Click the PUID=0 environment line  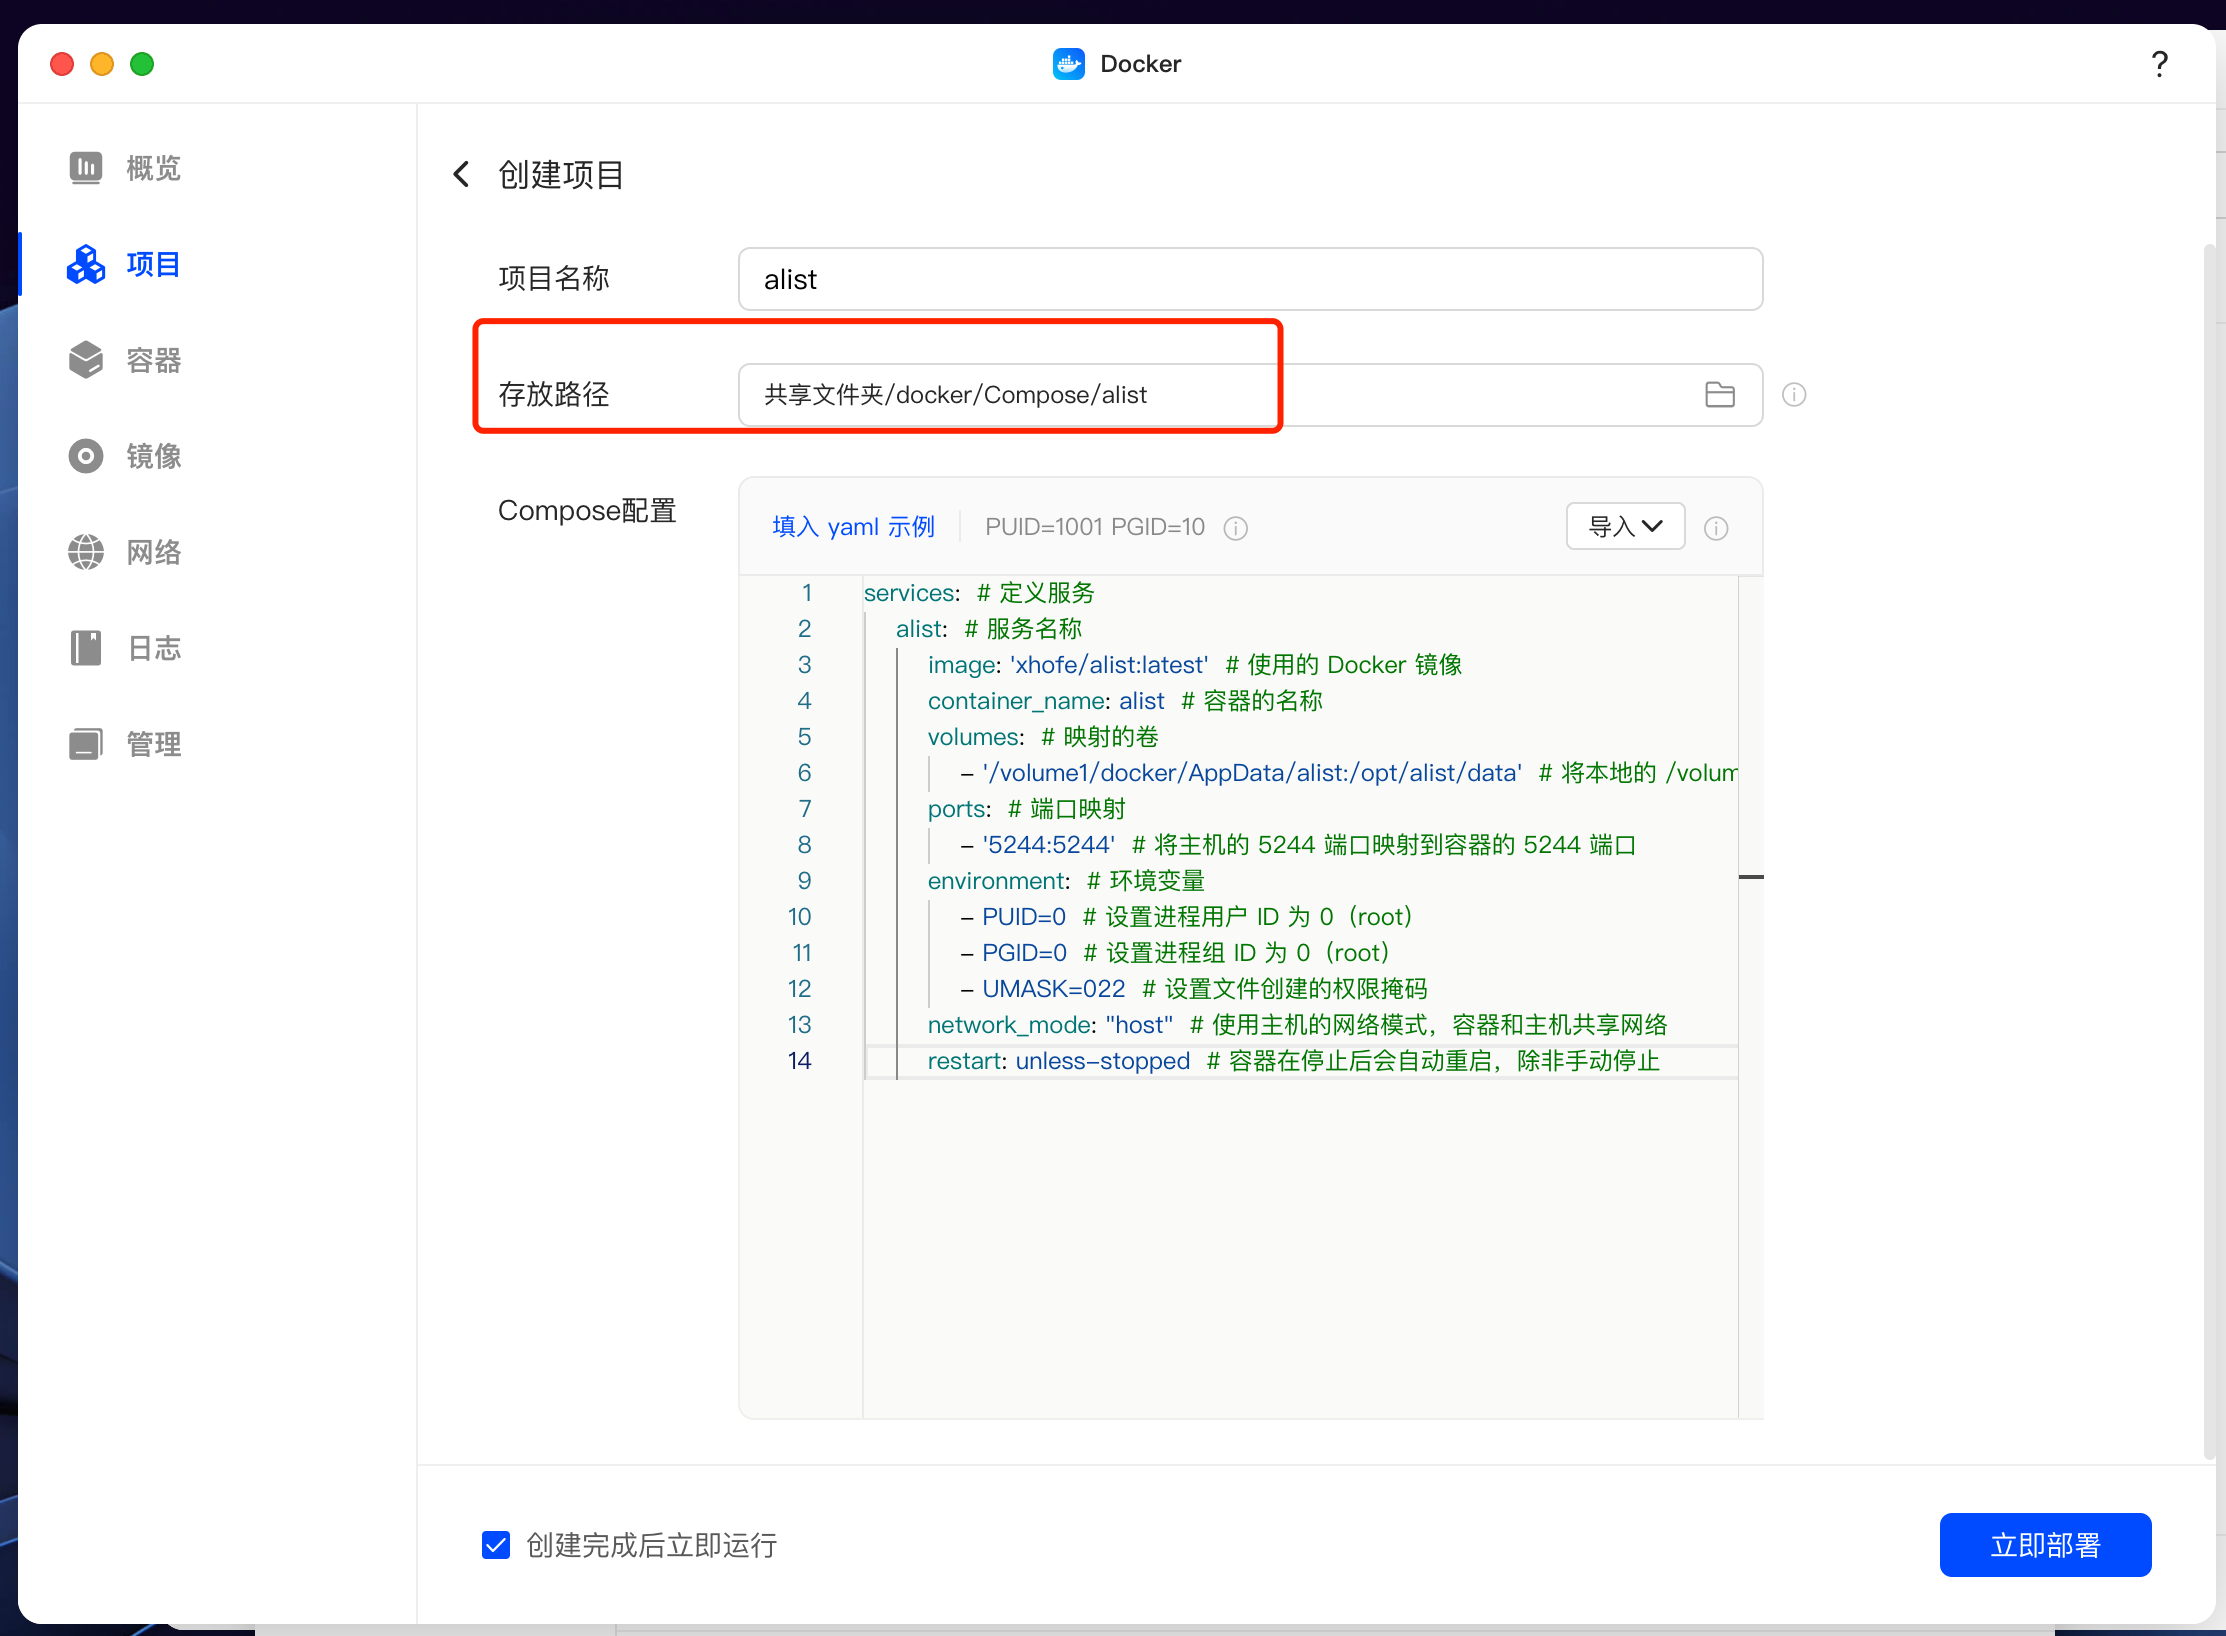point(1186,917)
